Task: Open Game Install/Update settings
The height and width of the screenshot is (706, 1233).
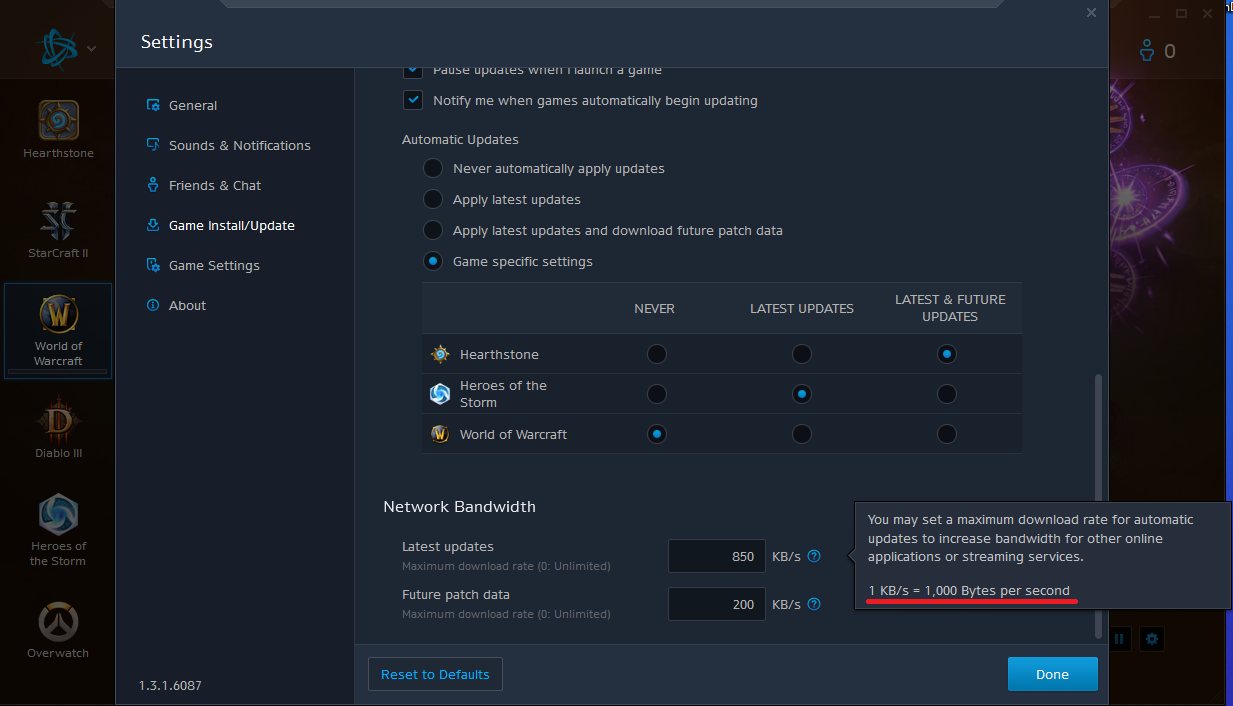Action: click(220, 225)
